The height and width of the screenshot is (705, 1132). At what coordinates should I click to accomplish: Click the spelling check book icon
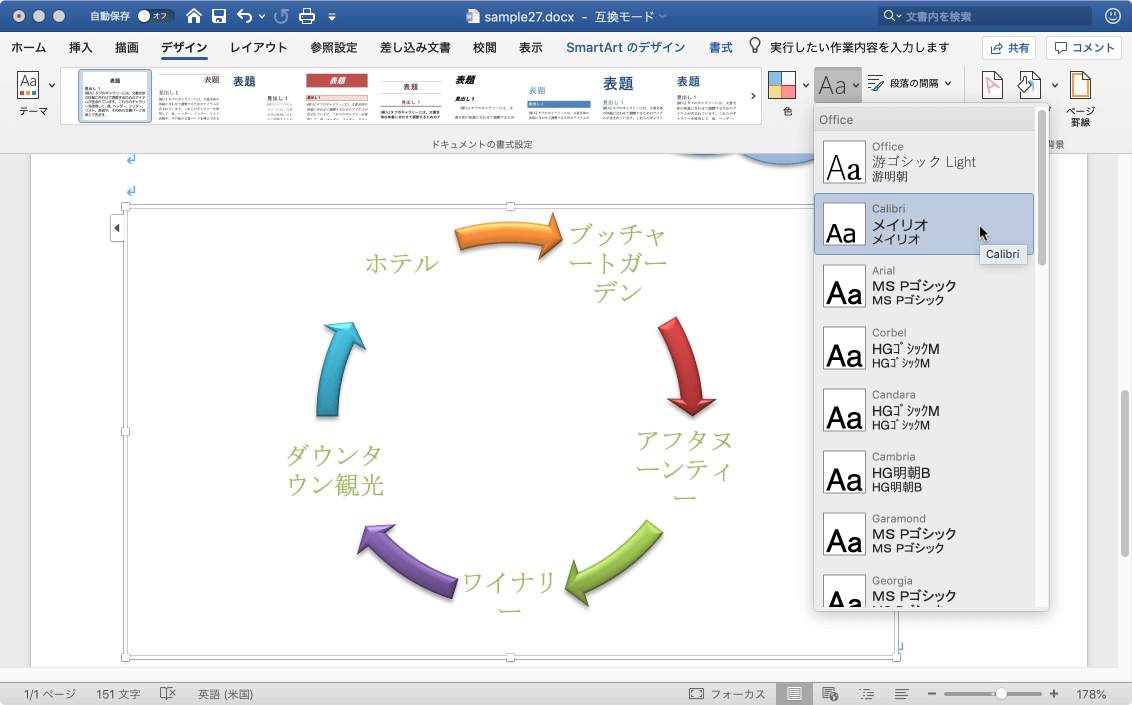pyautogui.click(x=167, y=693)
